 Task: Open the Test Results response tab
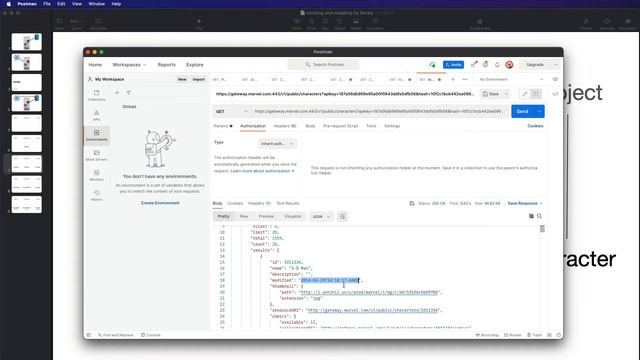coord(287,203)
